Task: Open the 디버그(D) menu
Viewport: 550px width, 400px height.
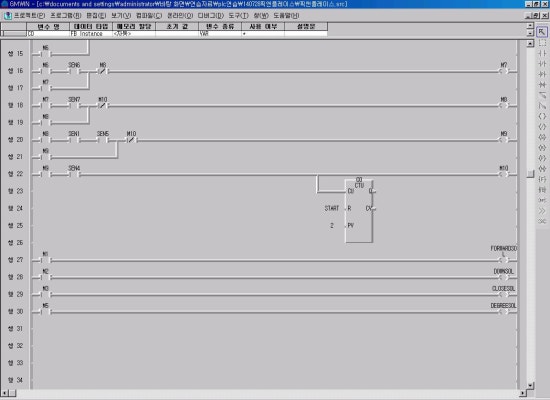Action: pos(210,16)
